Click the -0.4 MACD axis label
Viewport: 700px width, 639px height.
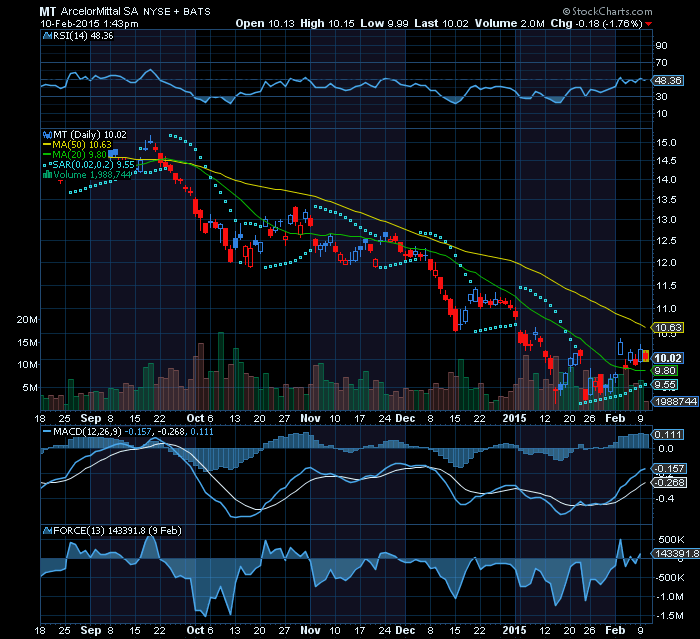pyautogui.click(x=665, y=498)
